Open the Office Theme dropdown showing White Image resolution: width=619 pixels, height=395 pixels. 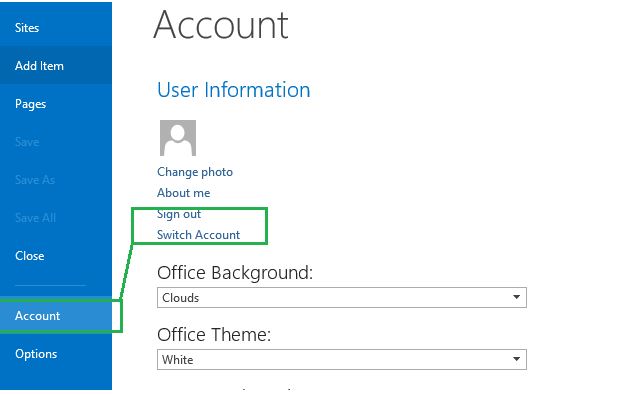tap(342, 359)
